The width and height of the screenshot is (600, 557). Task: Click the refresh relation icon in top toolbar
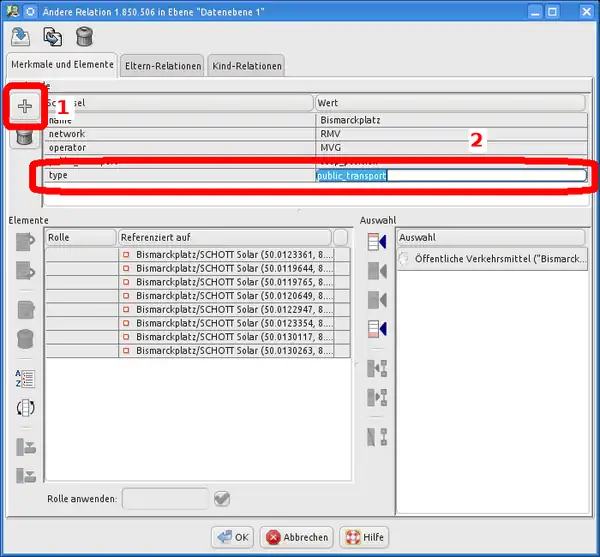(x=52, y=36)
